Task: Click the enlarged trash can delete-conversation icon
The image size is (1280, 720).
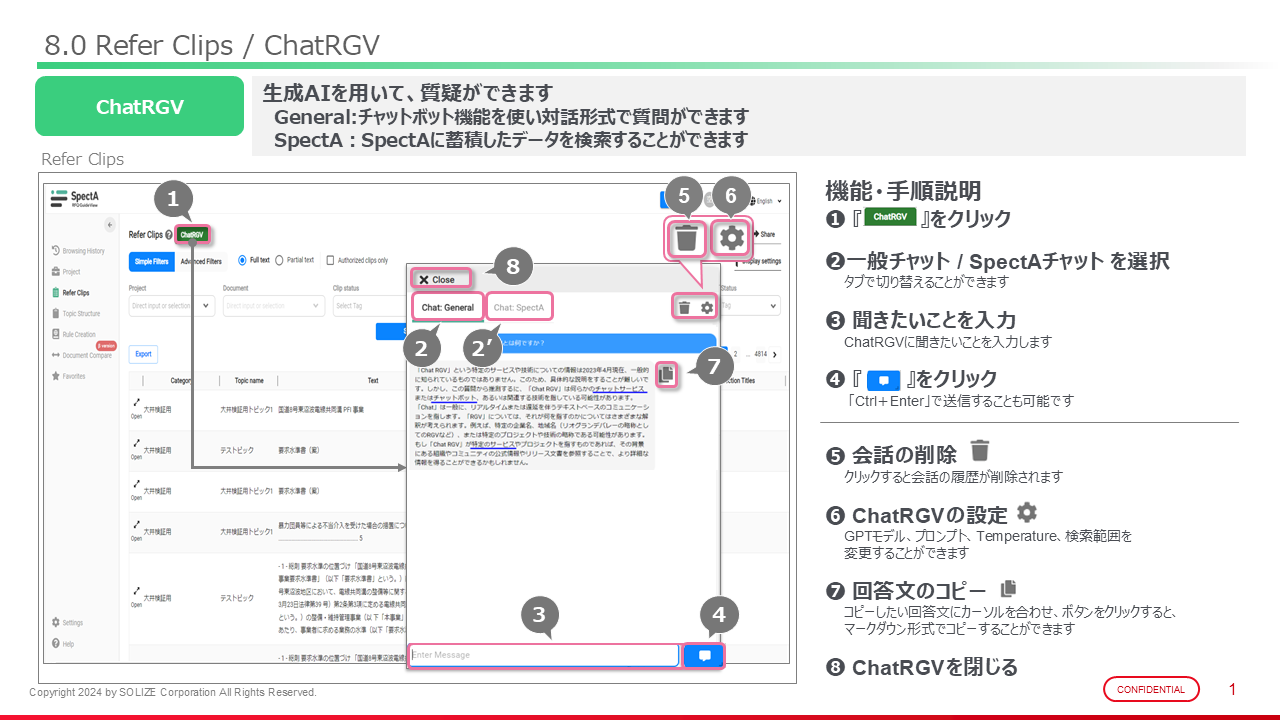Action: [686, 239]
